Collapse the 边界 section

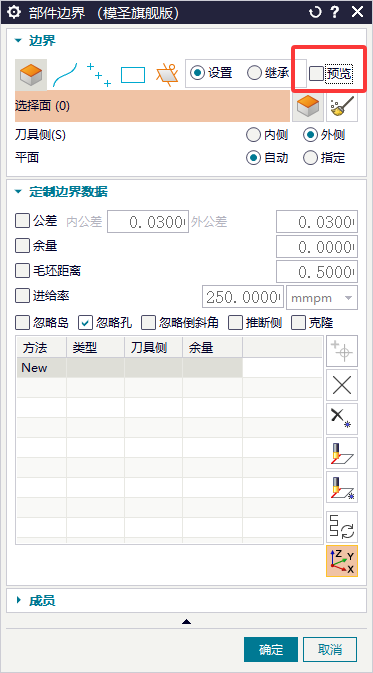[x=18, y=41]
